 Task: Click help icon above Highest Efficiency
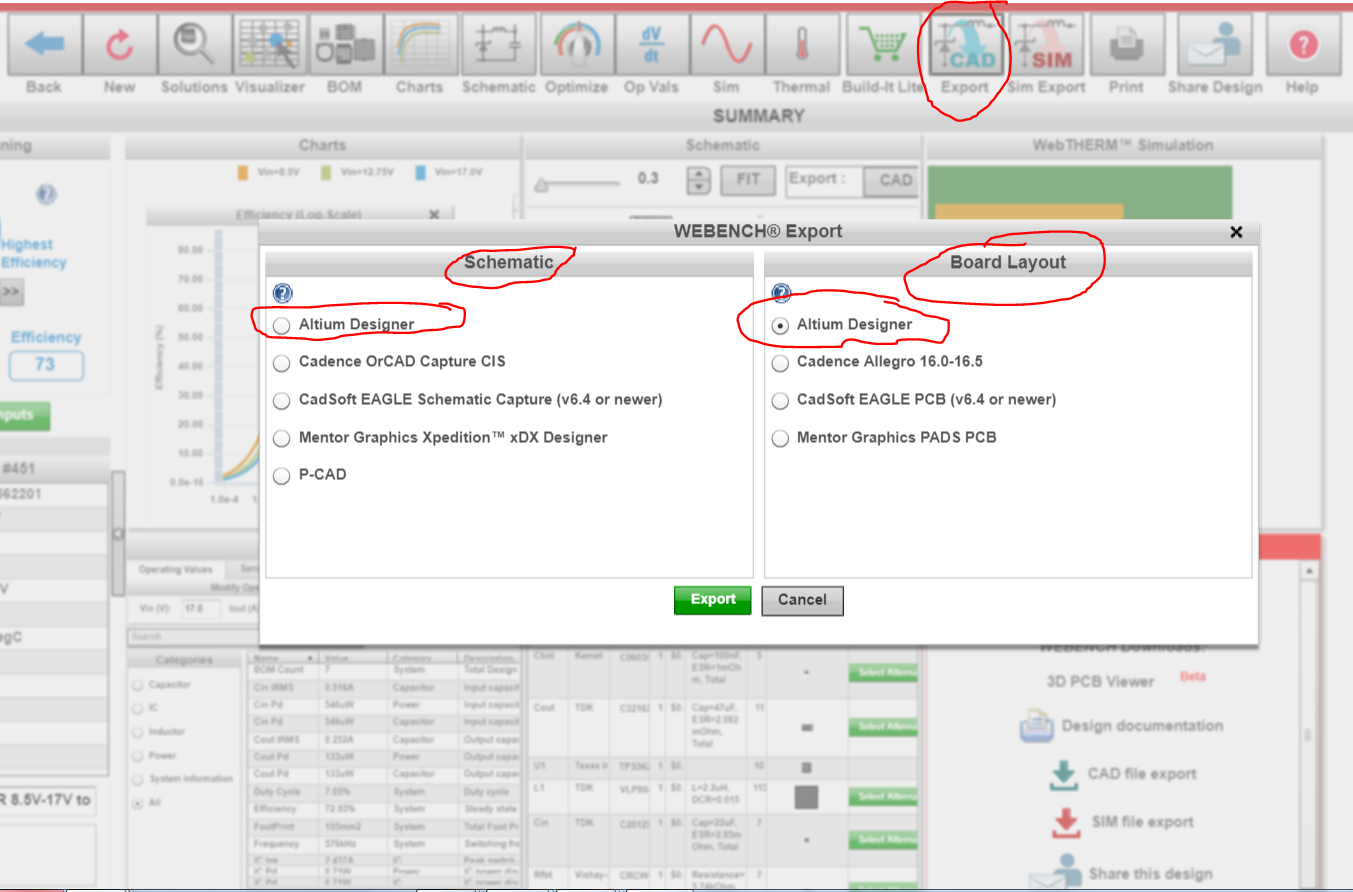(46, 194)
